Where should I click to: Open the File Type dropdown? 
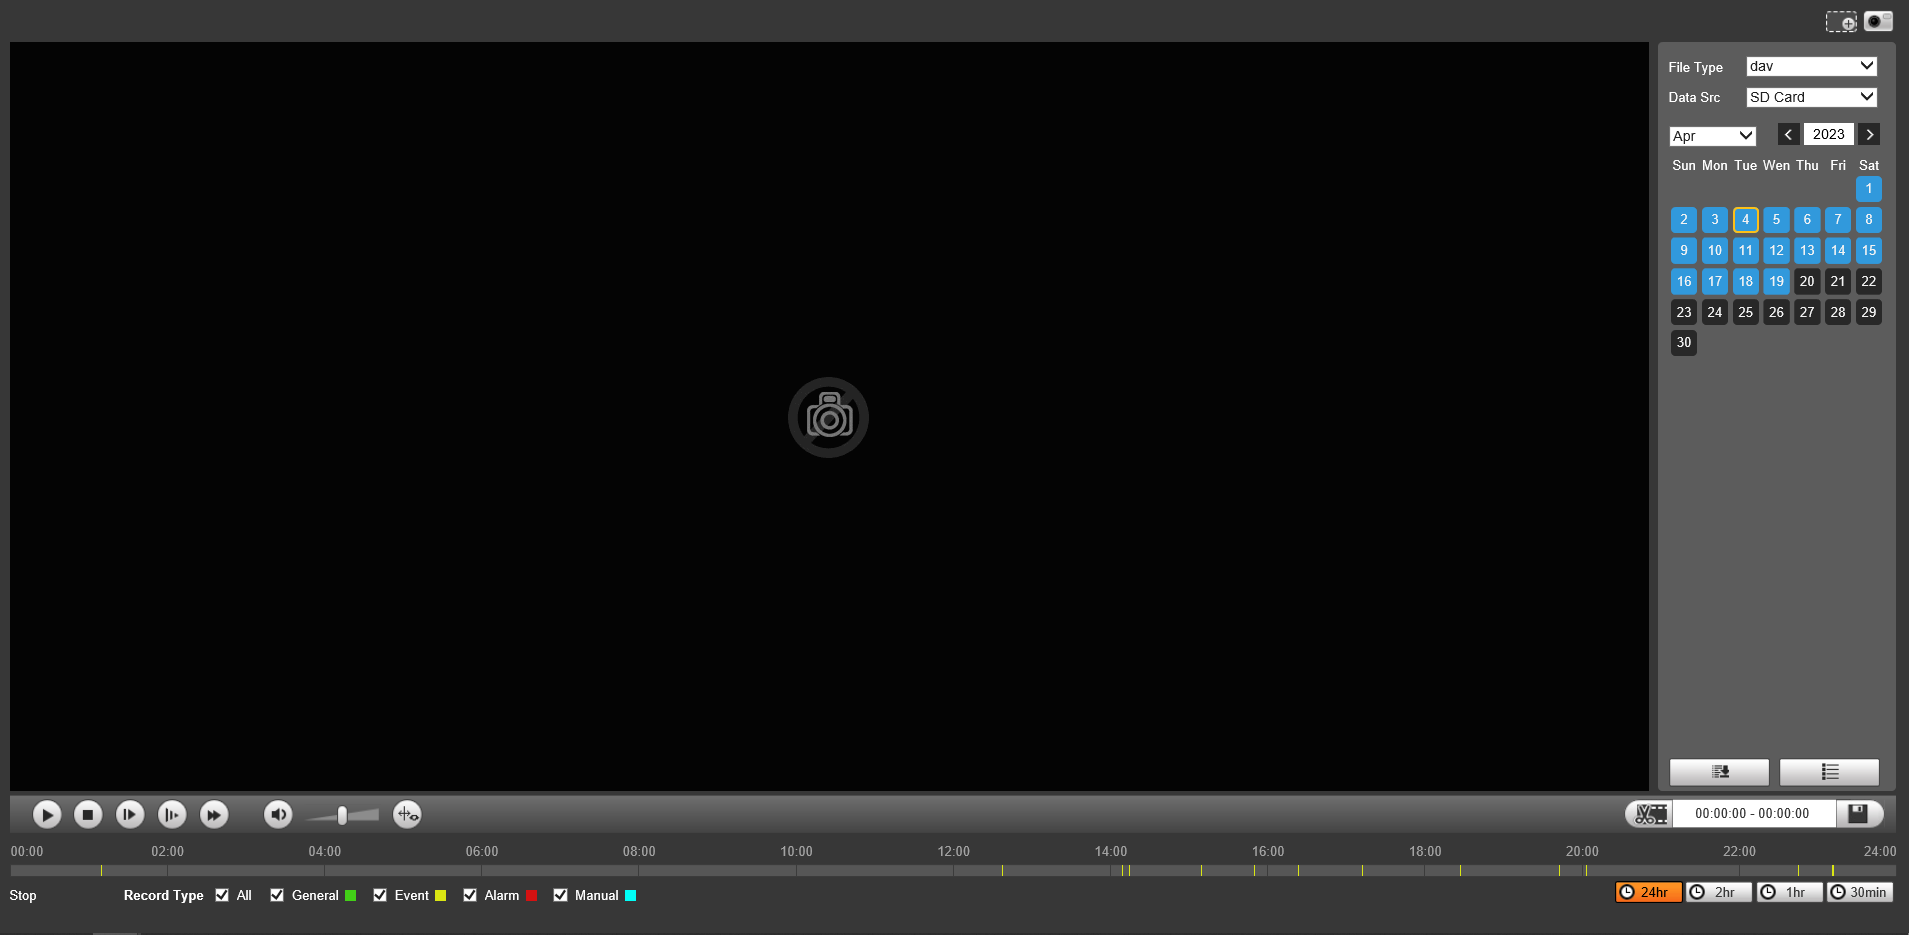1812,66
